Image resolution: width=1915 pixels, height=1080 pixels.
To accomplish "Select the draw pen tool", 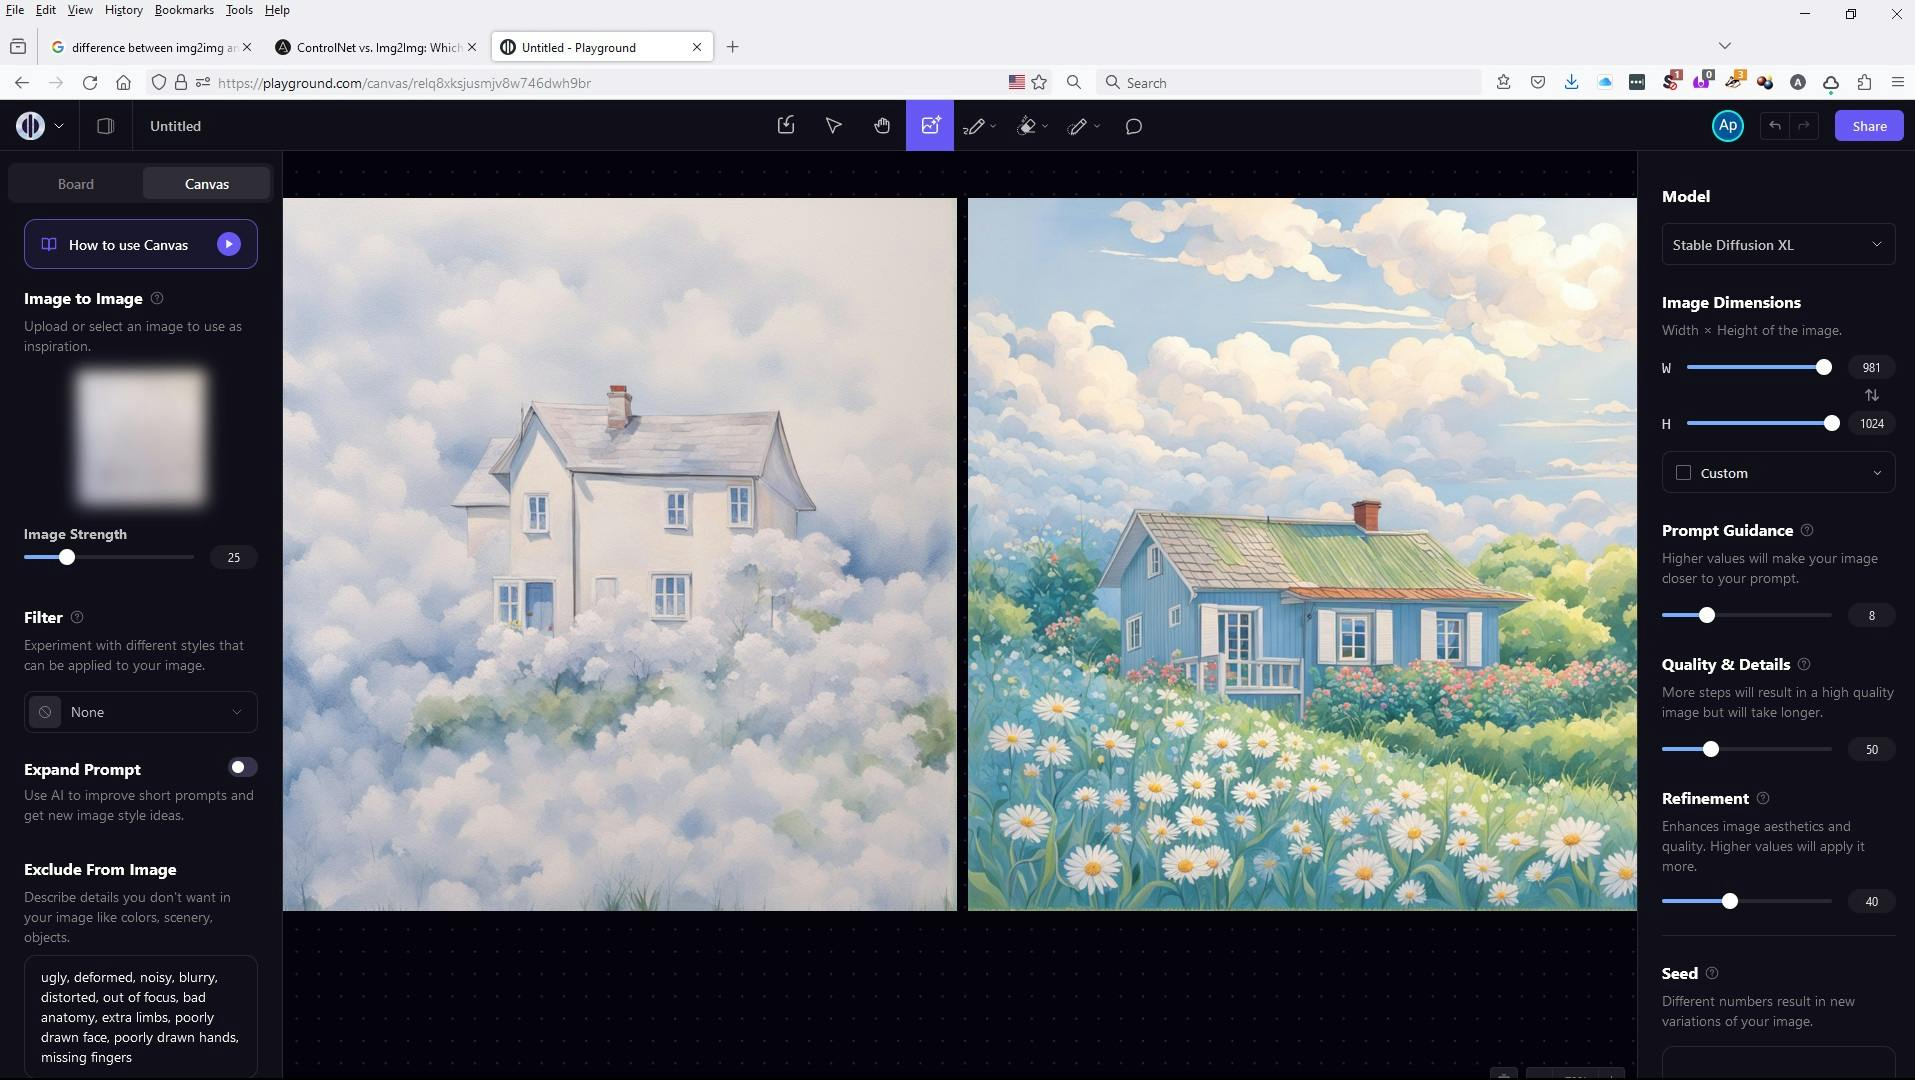I will pos(973,126).
